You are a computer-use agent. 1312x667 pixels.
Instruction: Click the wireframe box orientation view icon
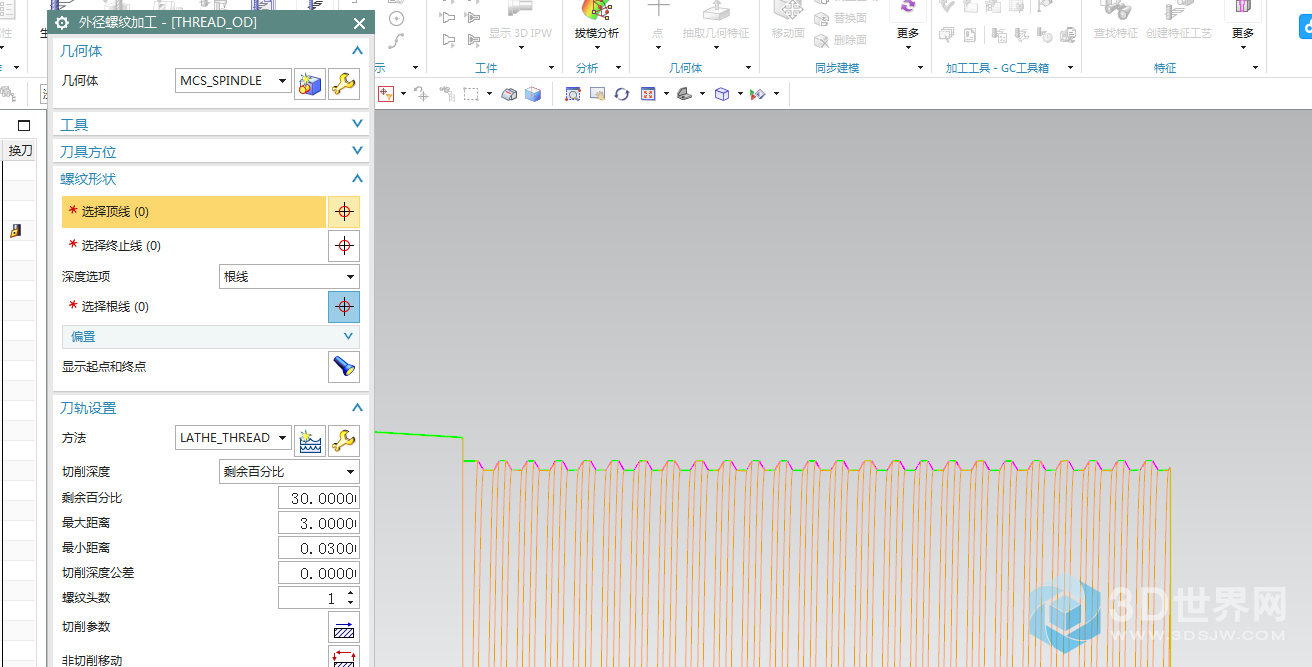click(722, 94)
